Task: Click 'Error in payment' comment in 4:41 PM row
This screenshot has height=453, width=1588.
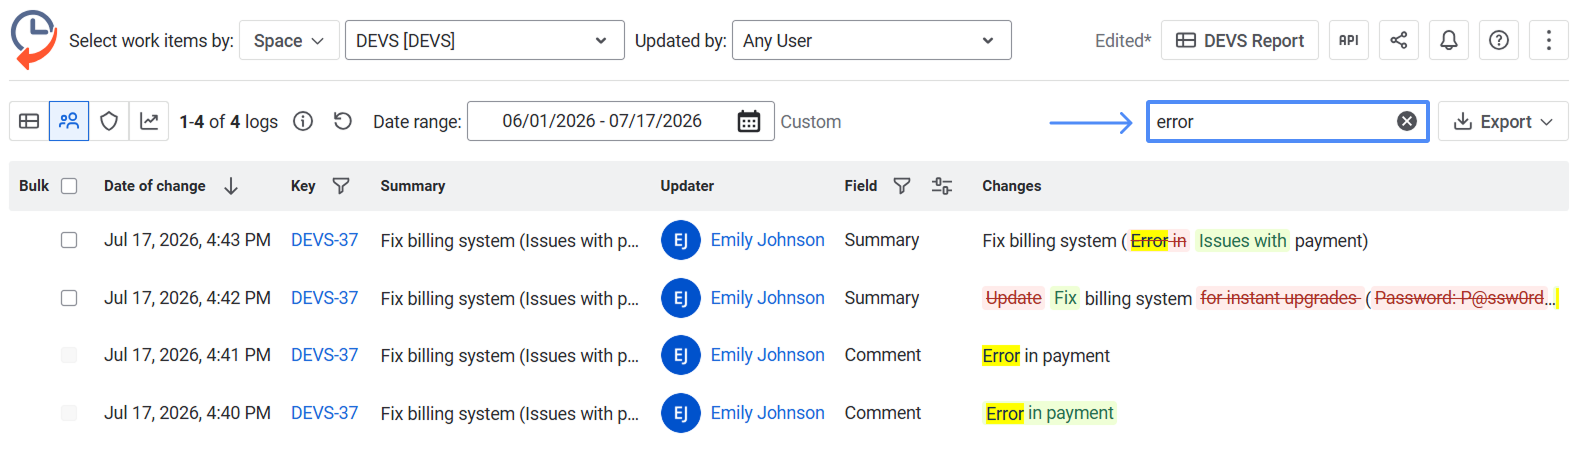Action: [x=1046, y=356]
